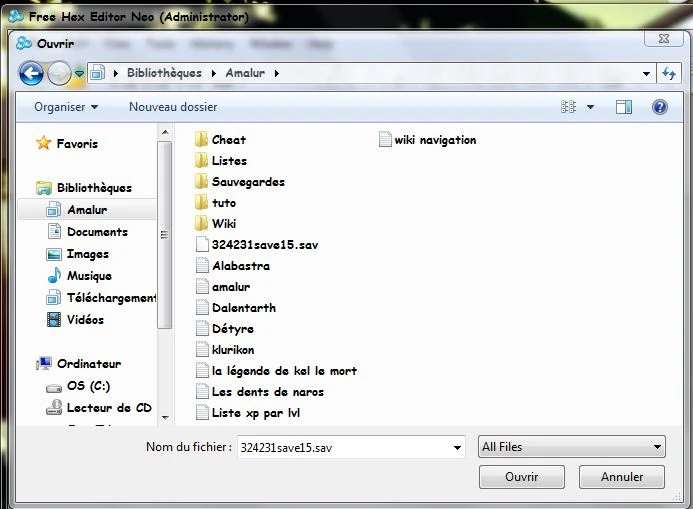Select the Lecteur de CD drive
The image size is (693, 509).
99,407
